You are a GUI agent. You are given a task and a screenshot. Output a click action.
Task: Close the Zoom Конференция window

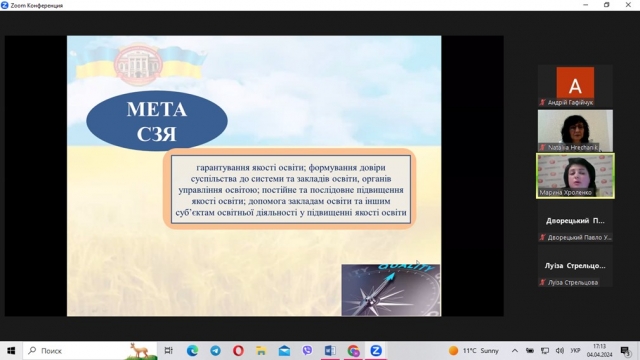pos(628,5)
